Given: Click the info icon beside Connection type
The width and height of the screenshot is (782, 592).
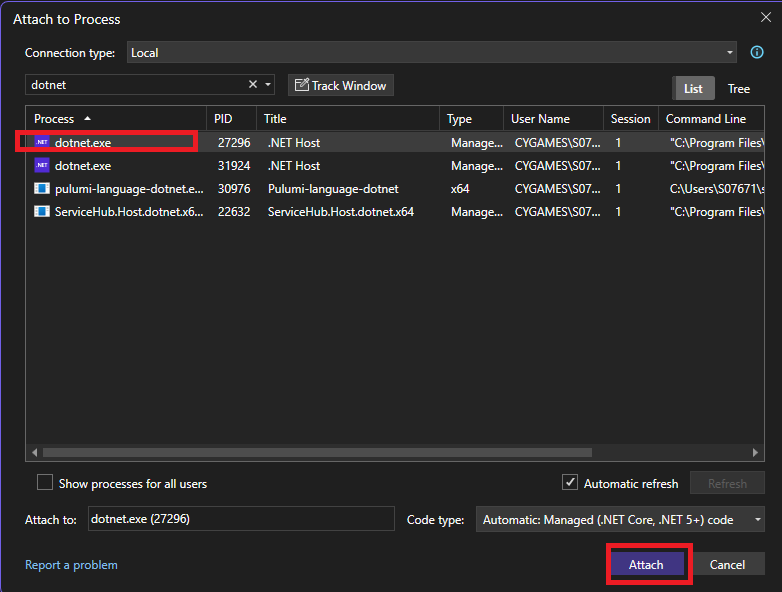Looking at the screenshot, I should 757,52.
